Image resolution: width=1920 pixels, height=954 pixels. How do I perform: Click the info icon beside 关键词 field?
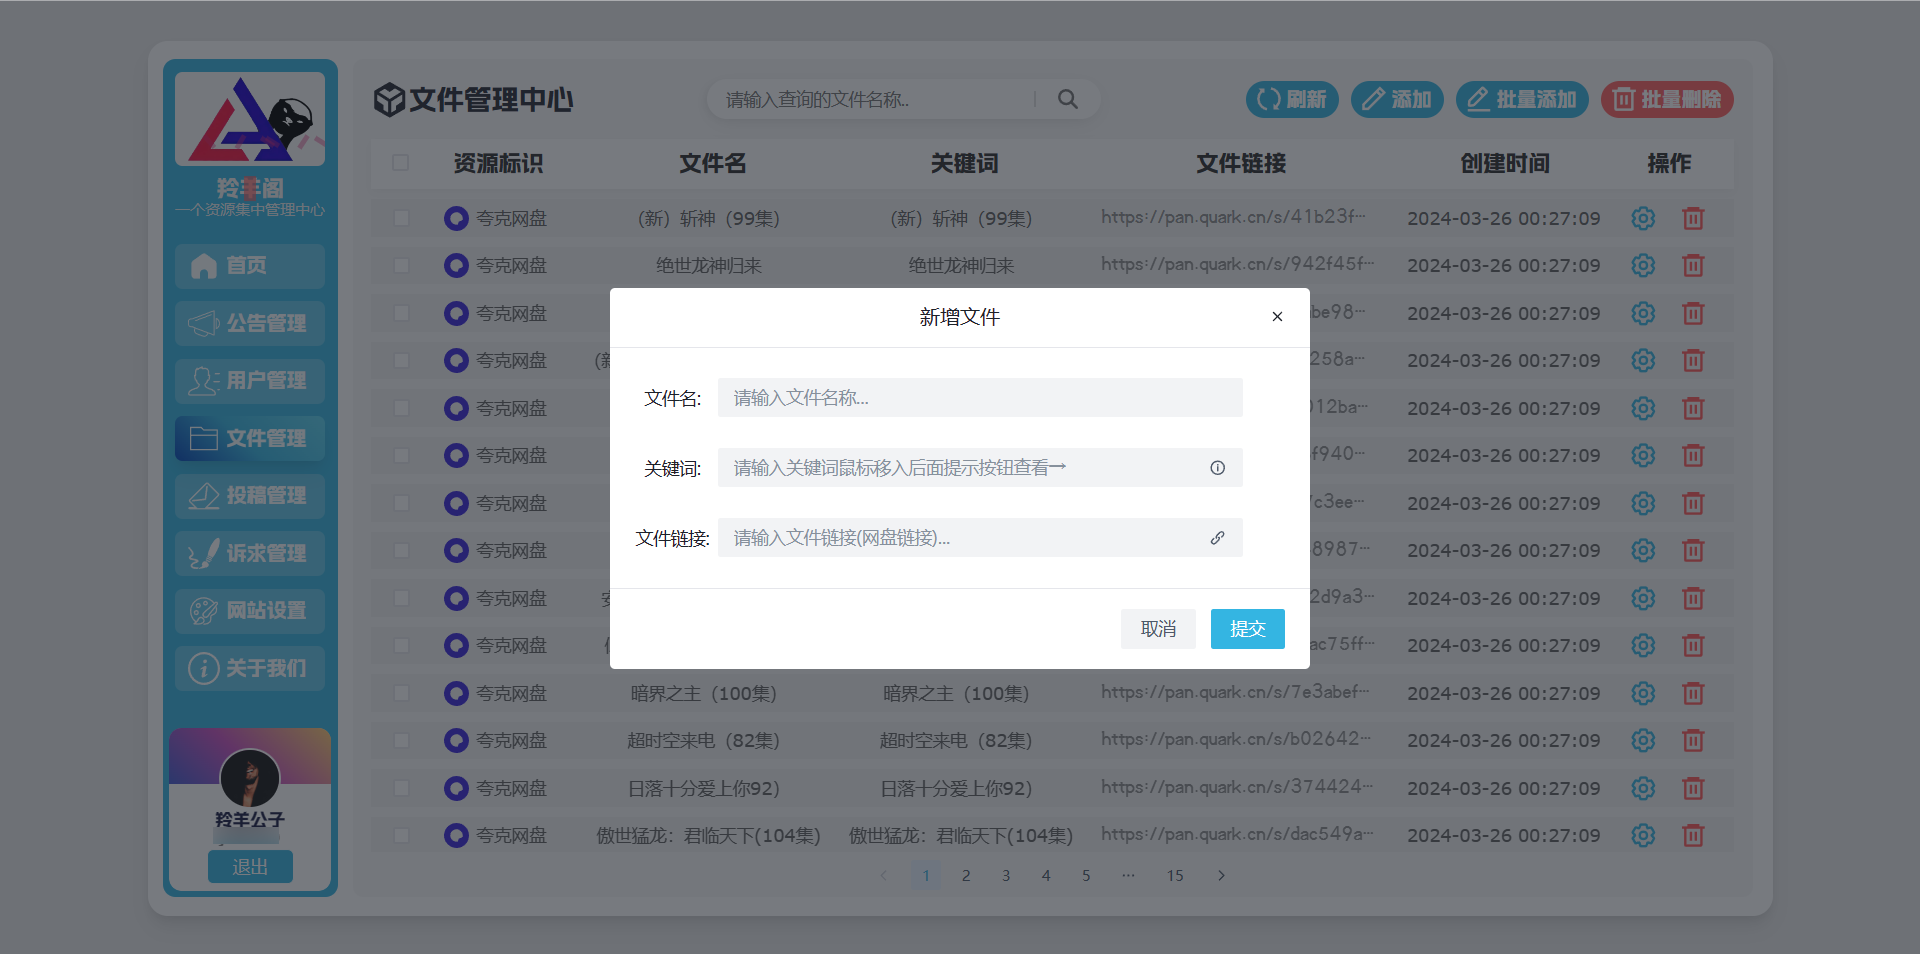tap(1217, 467)
